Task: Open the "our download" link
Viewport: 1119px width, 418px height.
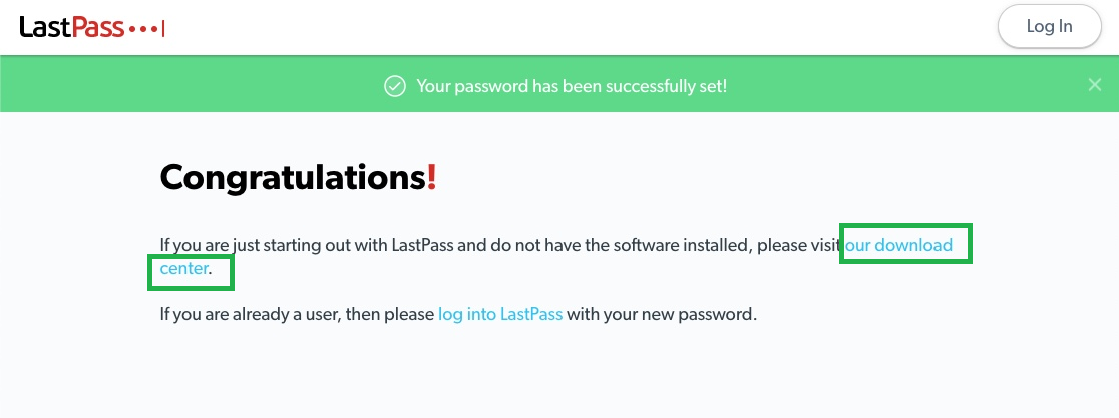Action: 899,244
